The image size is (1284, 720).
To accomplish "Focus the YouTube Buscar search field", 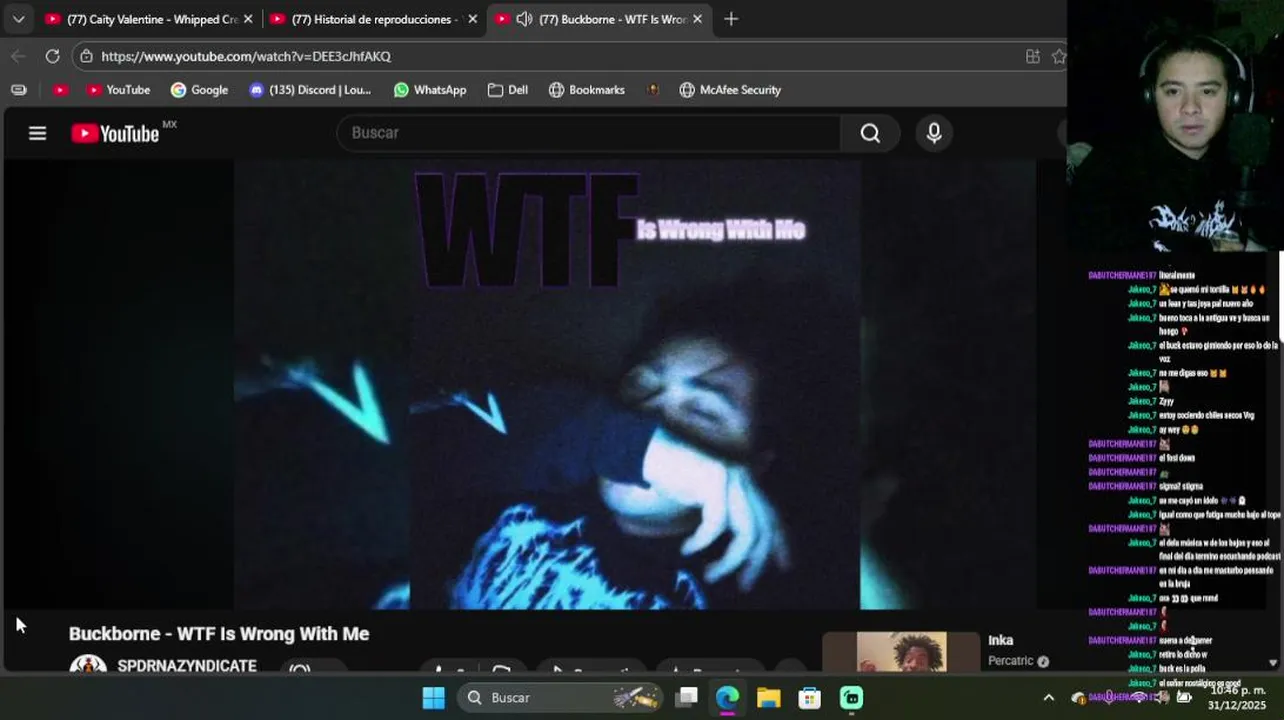I will (589, 133).
